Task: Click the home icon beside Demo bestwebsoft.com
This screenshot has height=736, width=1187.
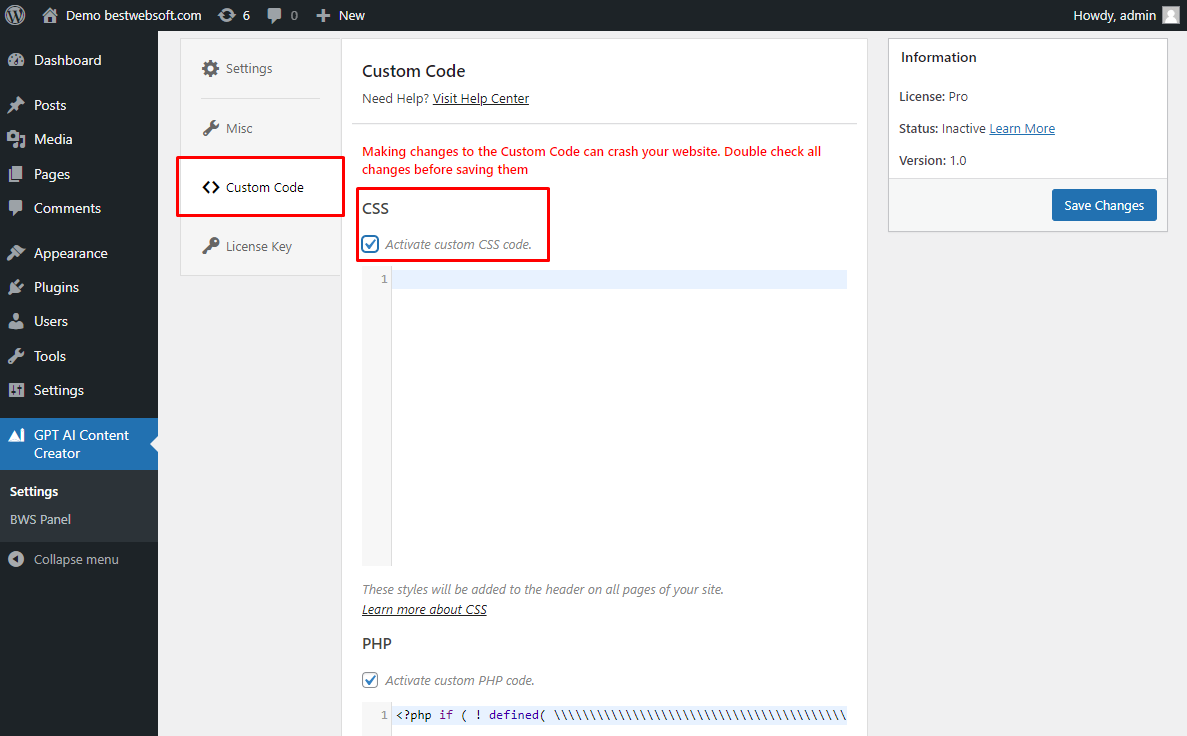Action: [x=50, y=15]
